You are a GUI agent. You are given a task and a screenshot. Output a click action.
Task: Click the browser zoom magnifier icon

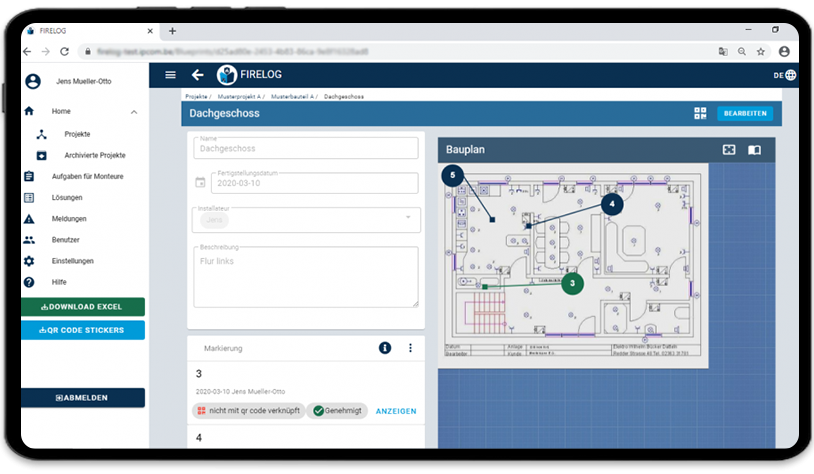click(x=742, y=51)
